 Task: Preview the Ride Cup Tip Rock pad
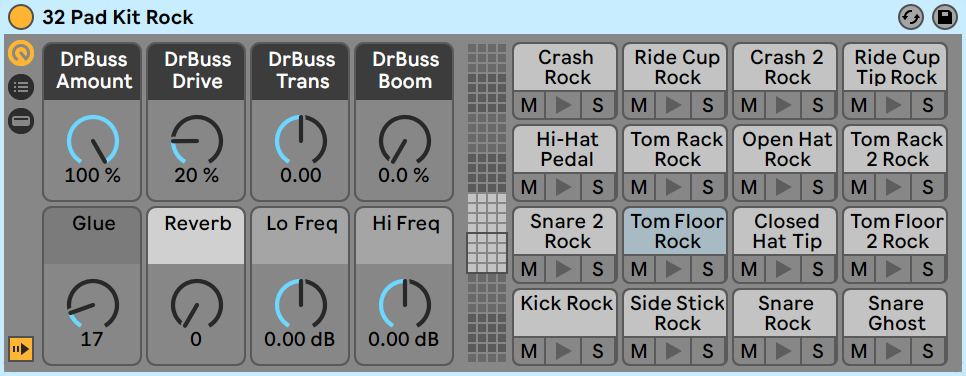pos(893,105)
